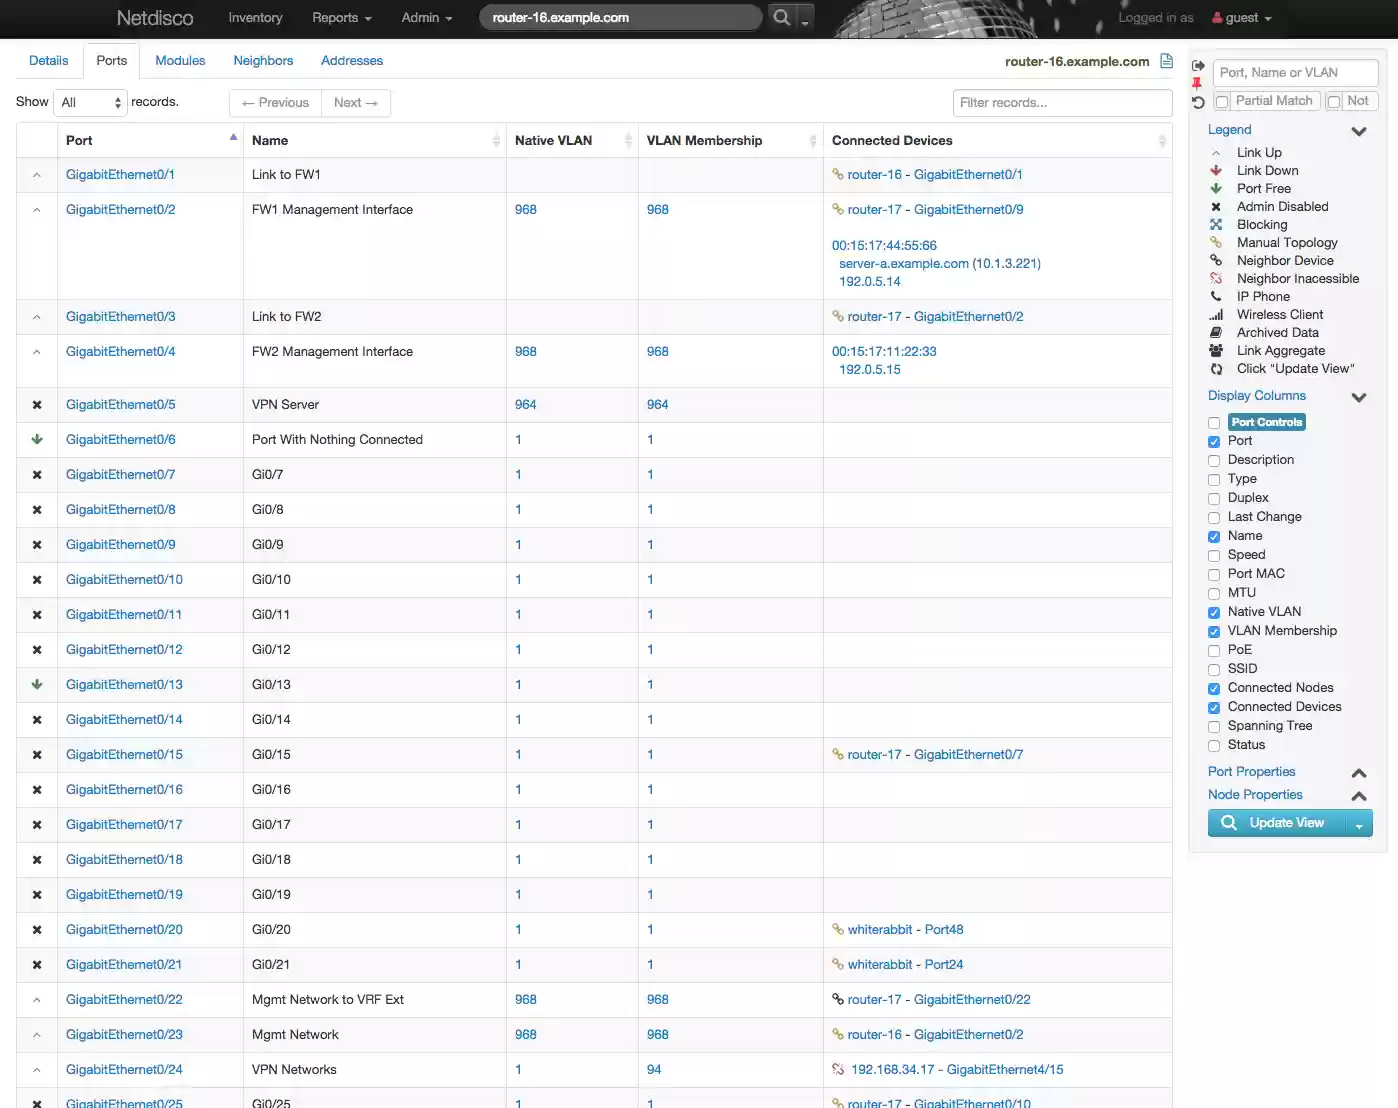Click inside the Filter records field
Screen dimensions: 1398x1108
coord(1062,102)
